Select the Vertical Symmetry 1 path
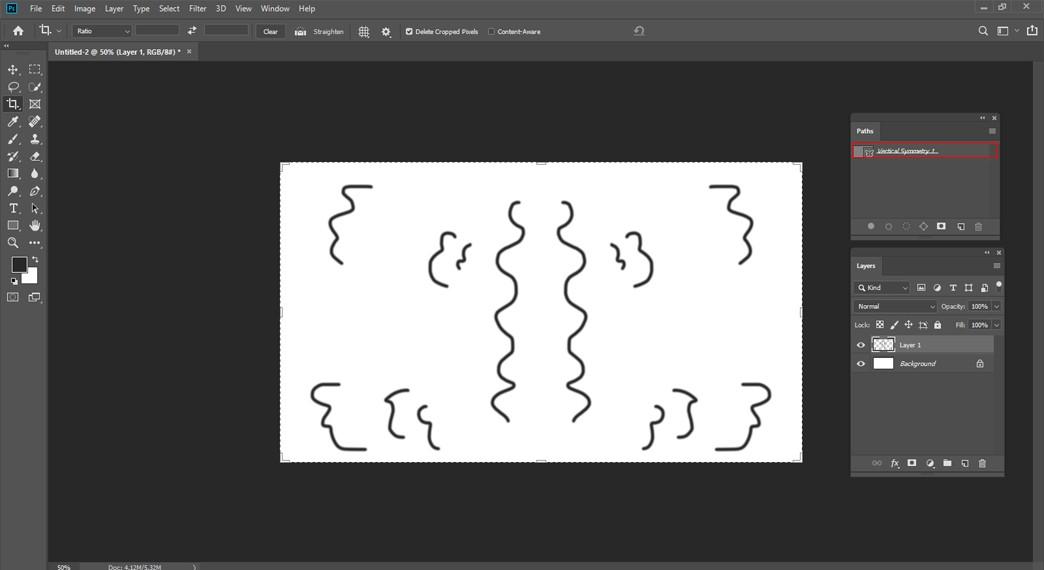Image resolution: width=1044 pixels, height=570 pixels. pyautogui.click(x=925, y=151)
